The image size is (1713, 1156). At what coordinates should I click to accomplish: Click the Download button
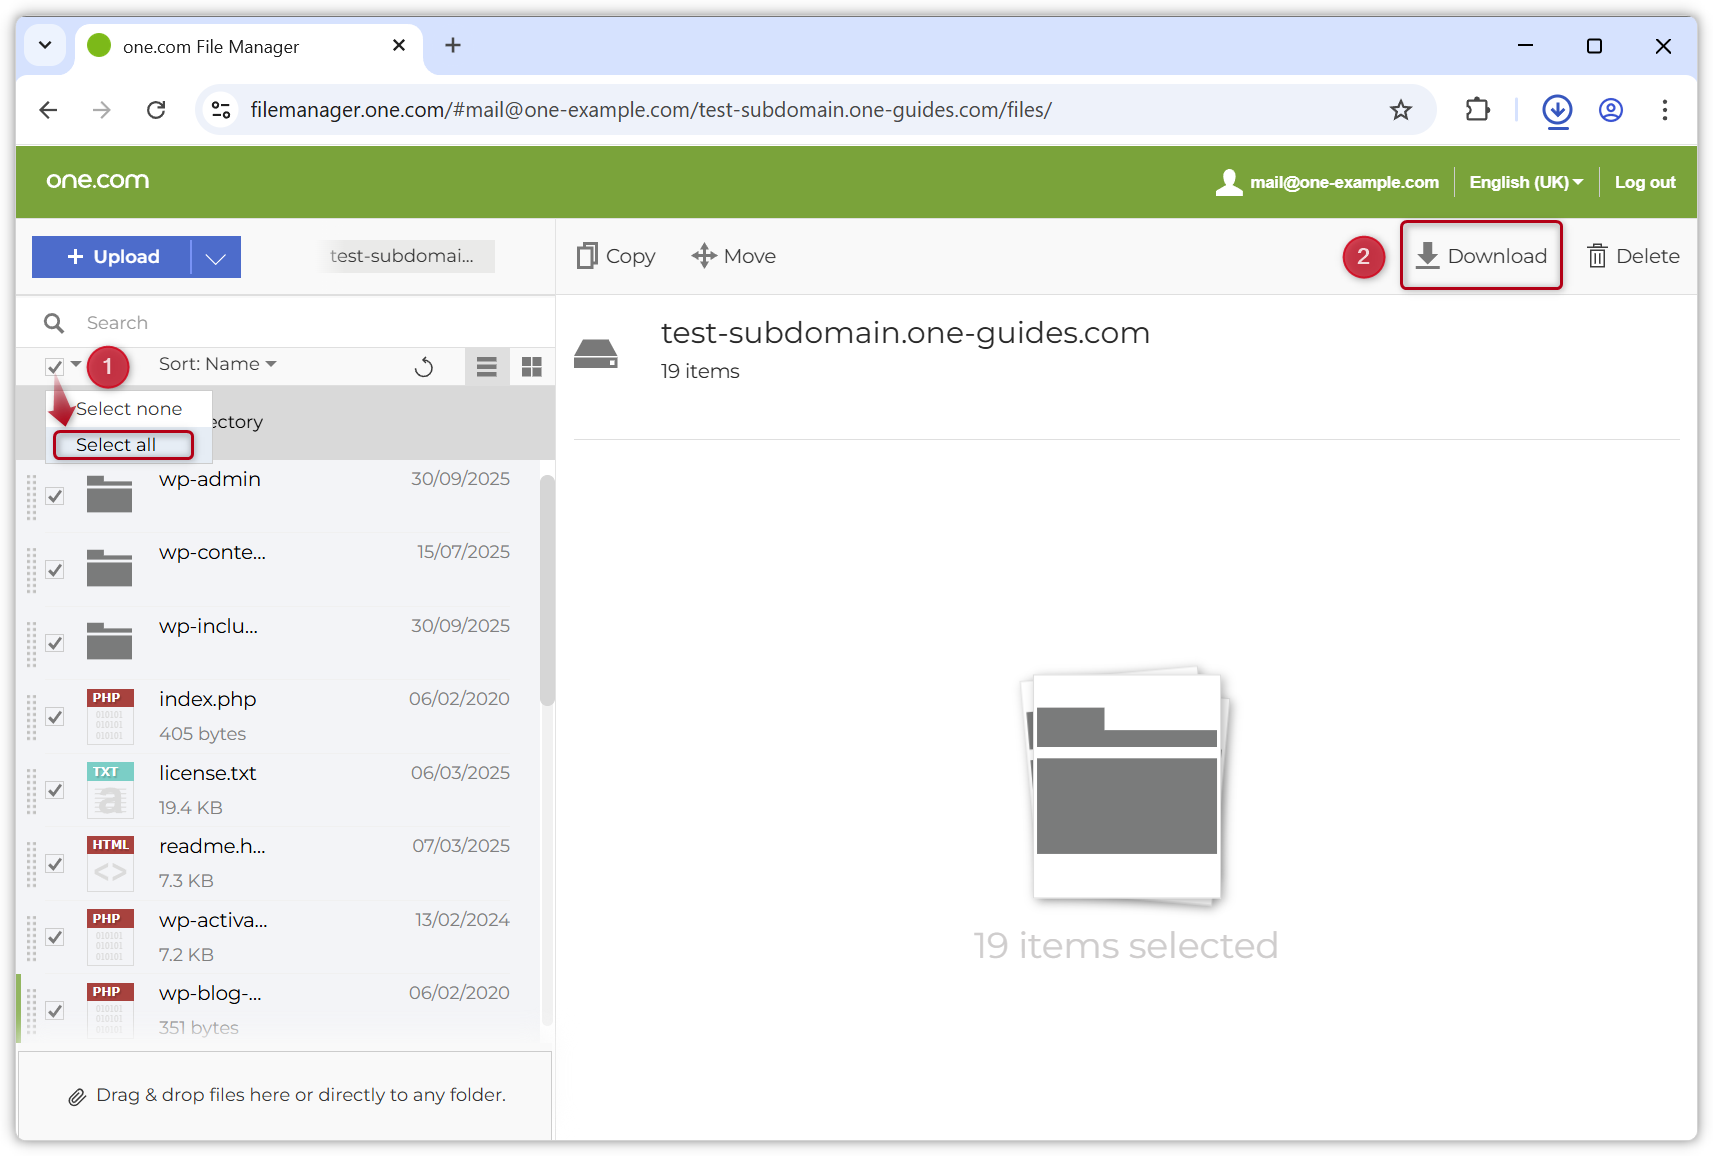click(x=1481, y=256)
